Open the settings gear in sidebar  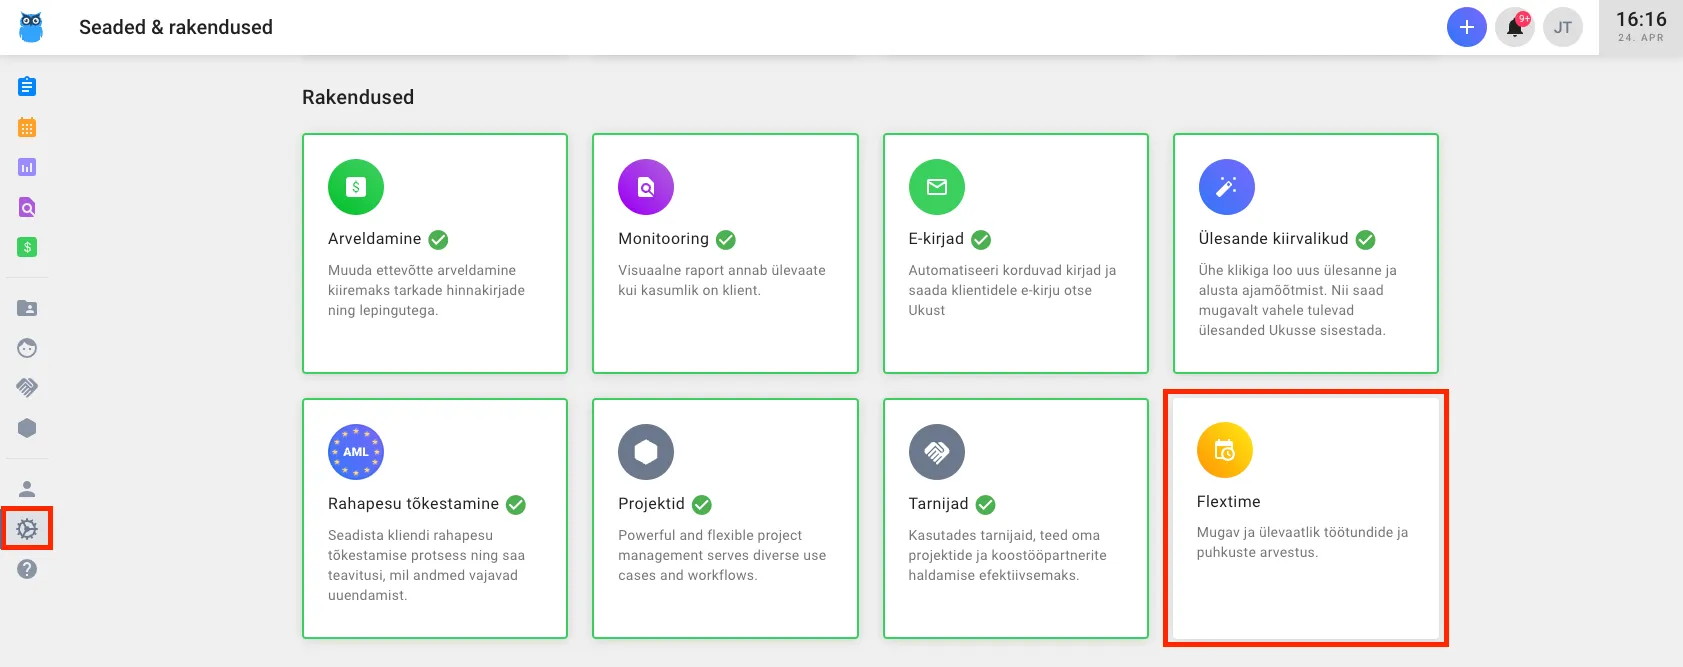27,529
